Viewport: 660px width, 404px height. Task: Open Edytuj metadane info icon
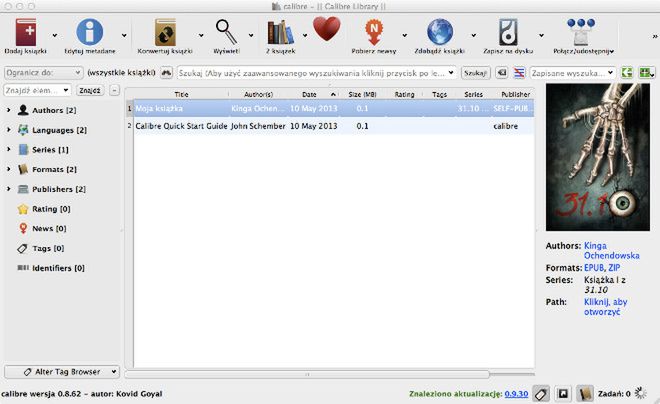coord(89,32)
